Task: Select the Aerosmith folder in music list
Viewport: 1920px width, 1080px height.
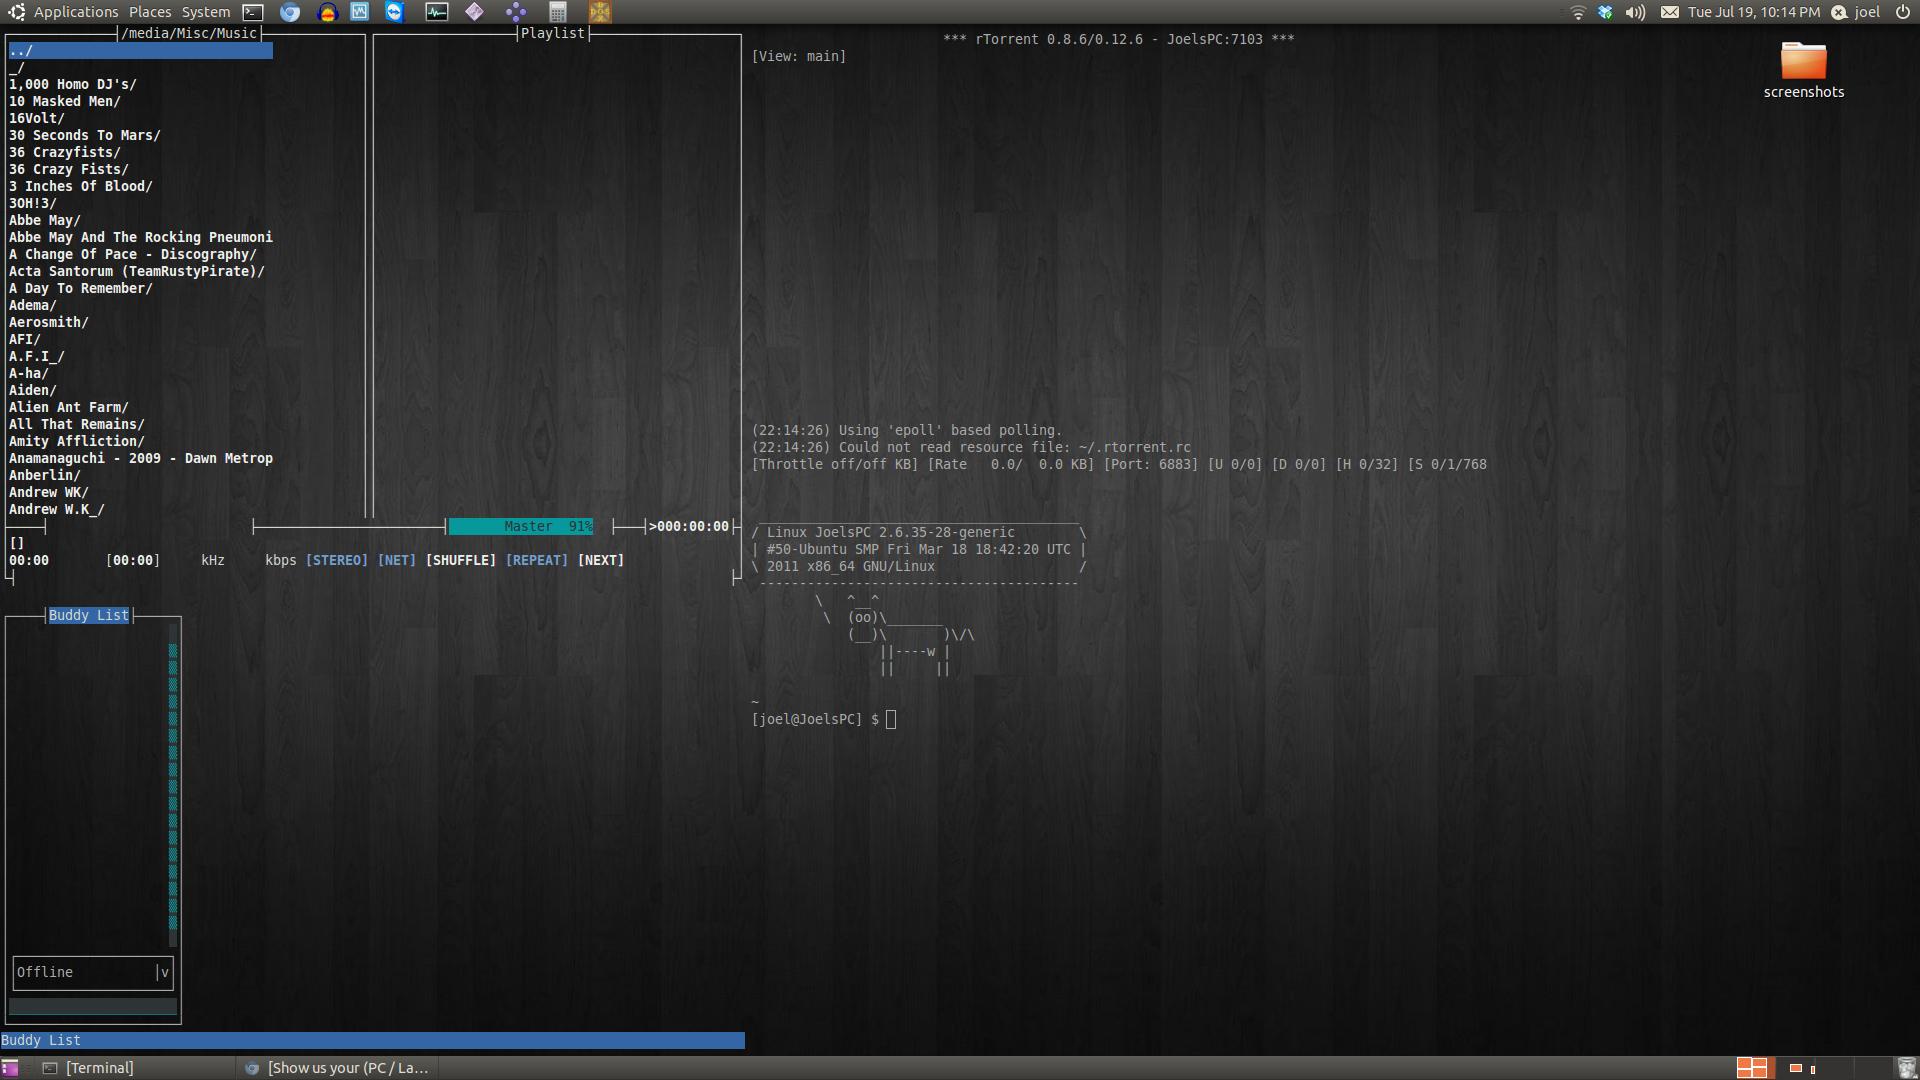Action: (x=49, y=322)
